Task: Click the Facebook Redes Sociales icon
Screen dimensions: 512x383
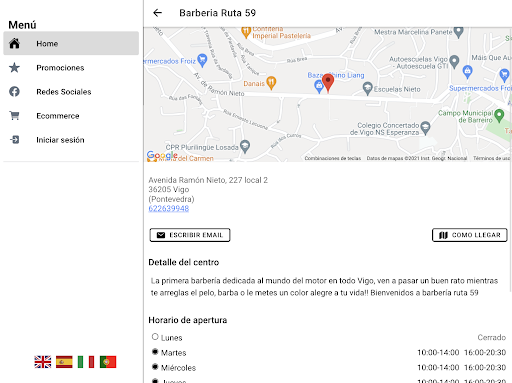Action: pyautogui.click(x=14, y=92)
